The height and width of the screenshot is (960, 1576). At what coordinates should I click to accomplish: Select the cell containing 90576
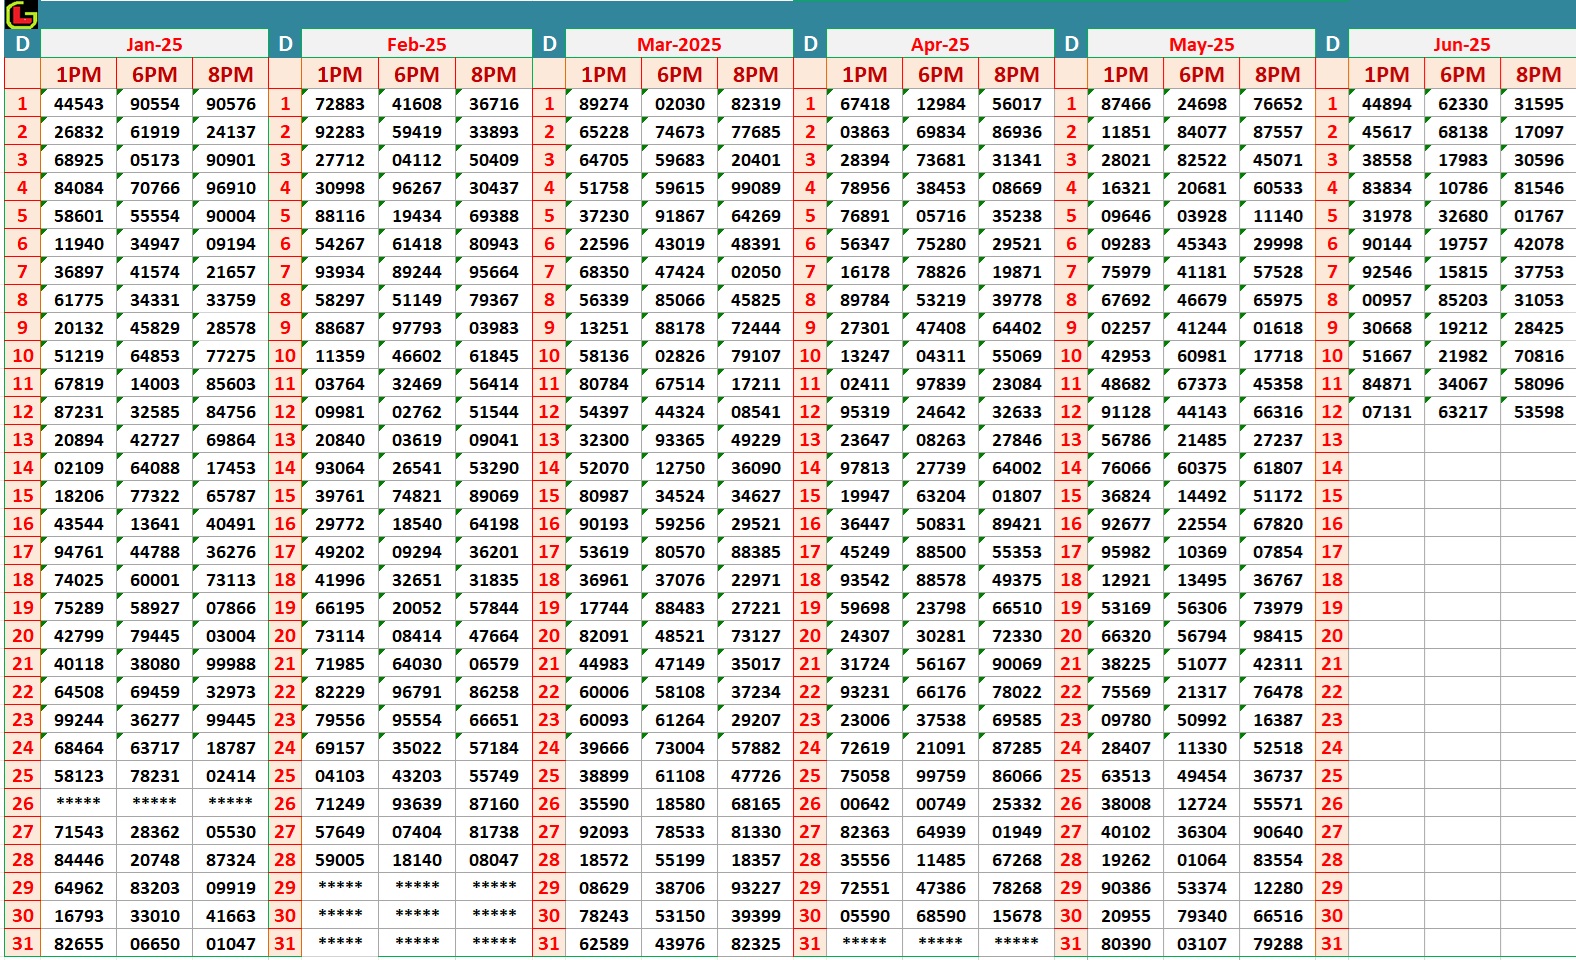(231, 104)
